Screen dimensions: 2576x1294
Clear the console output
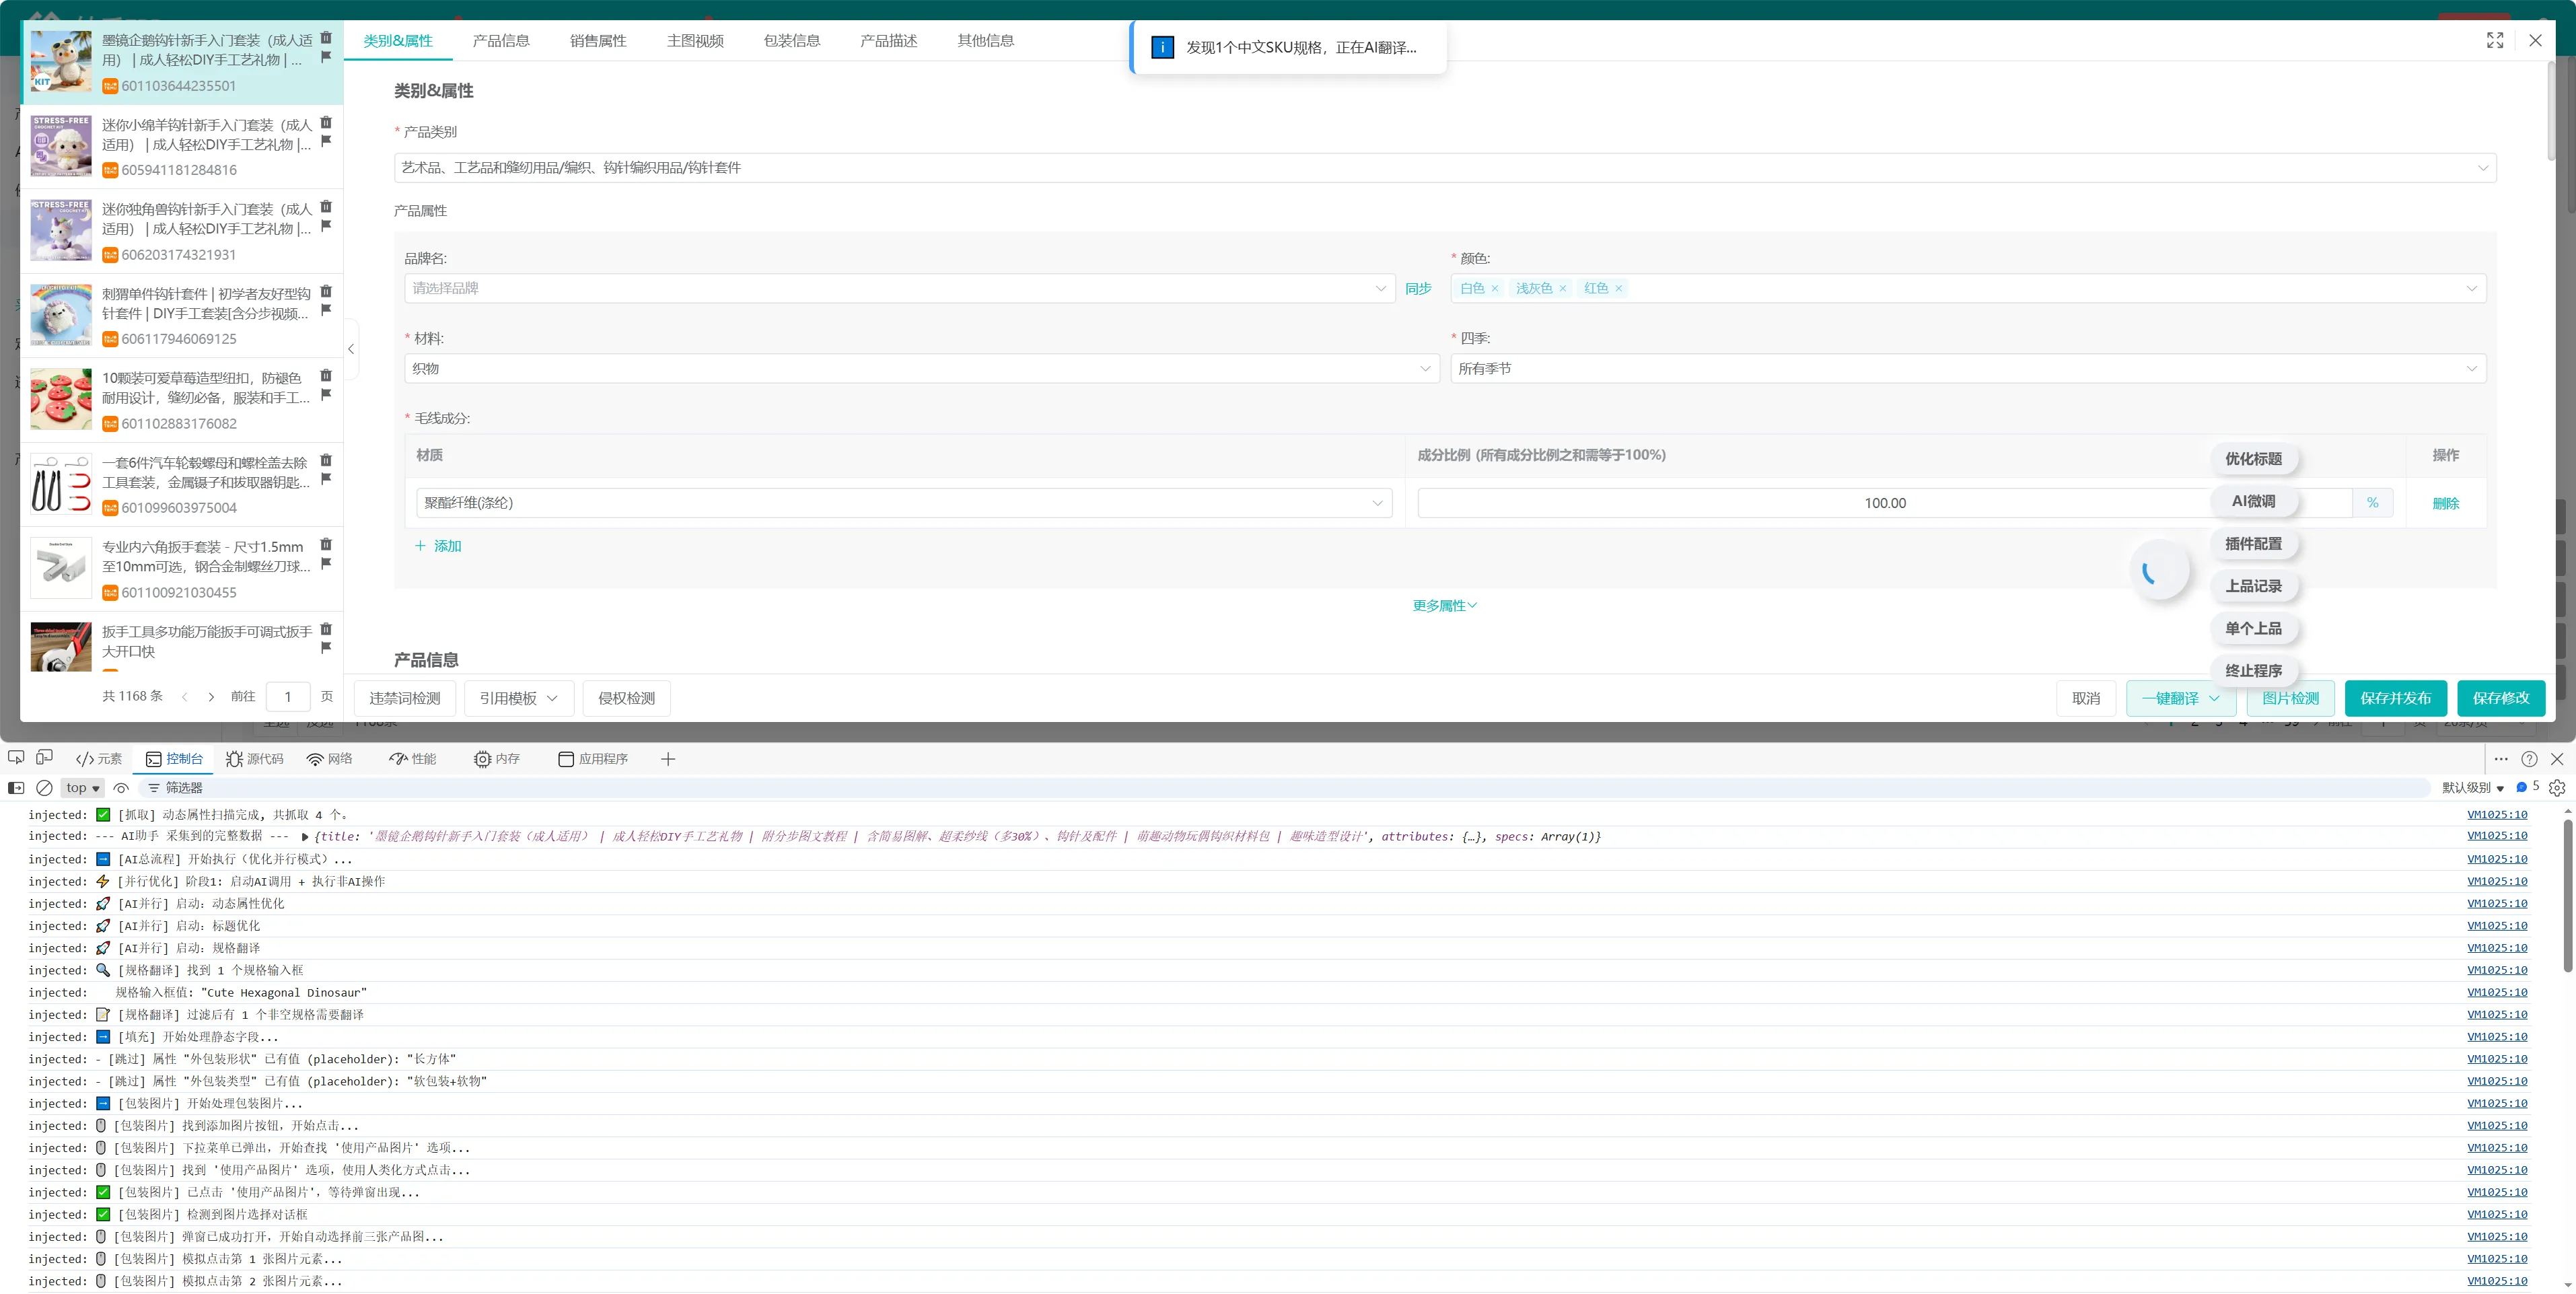pyautogui.click(x=44, y=788)
